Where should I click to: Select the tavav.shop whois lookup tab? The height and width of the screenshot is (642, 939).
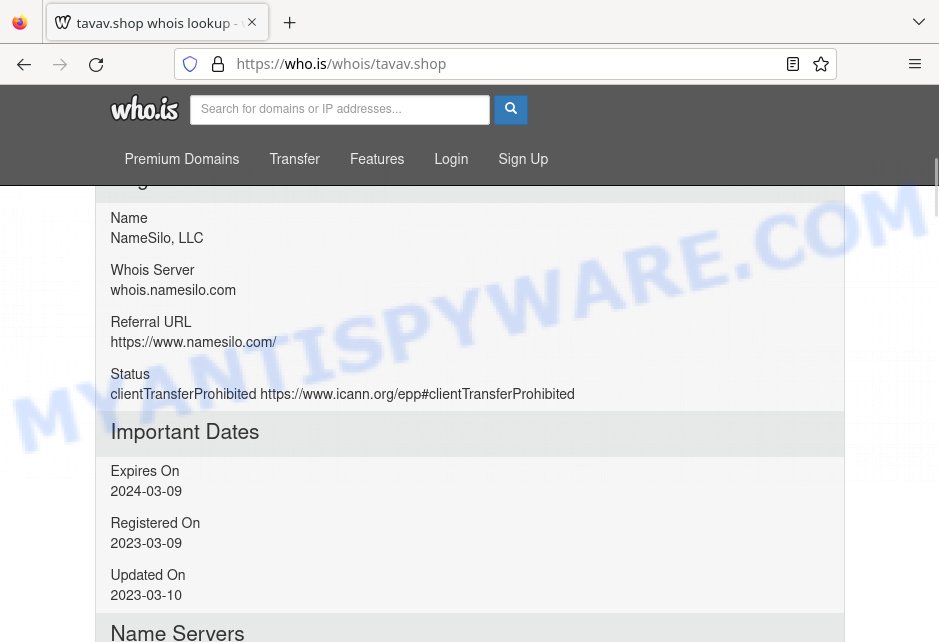point(157,22)
